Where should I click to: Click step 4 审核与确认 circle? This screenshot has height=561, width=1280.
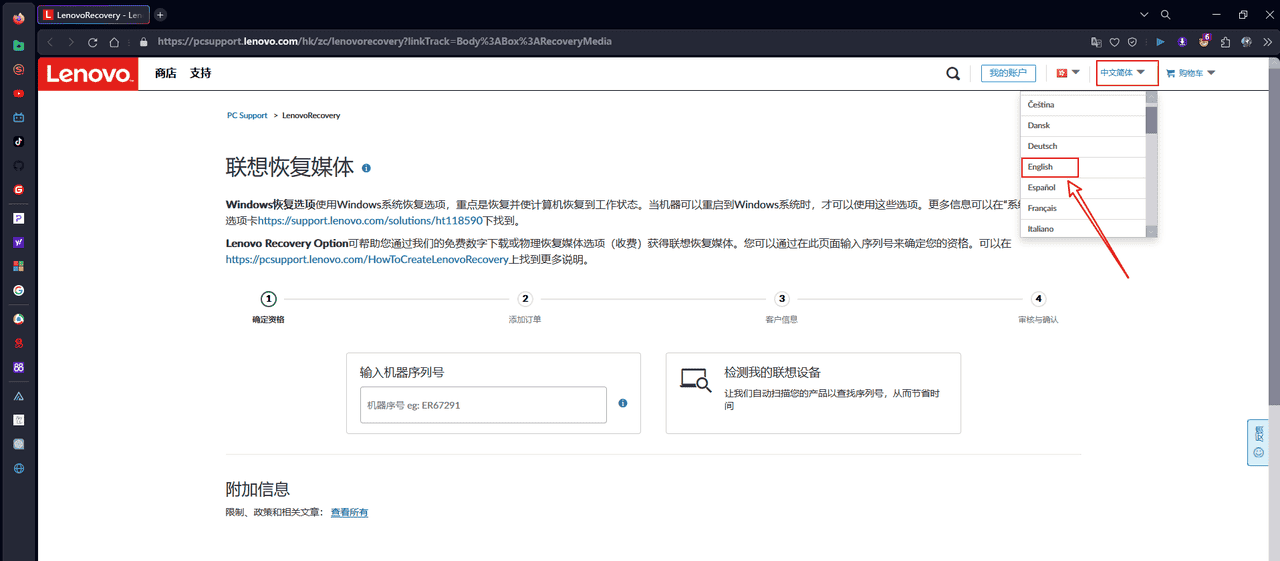tap(1039, 298)
